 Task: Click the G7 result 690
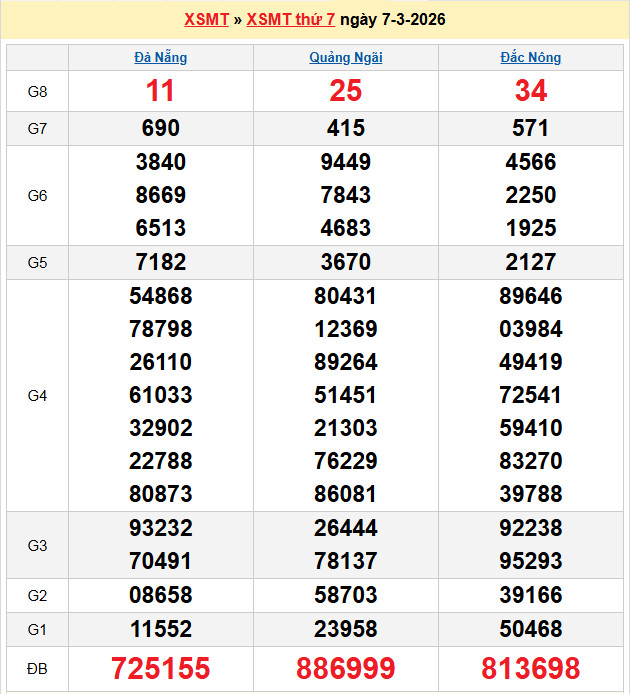click(161, 128)
